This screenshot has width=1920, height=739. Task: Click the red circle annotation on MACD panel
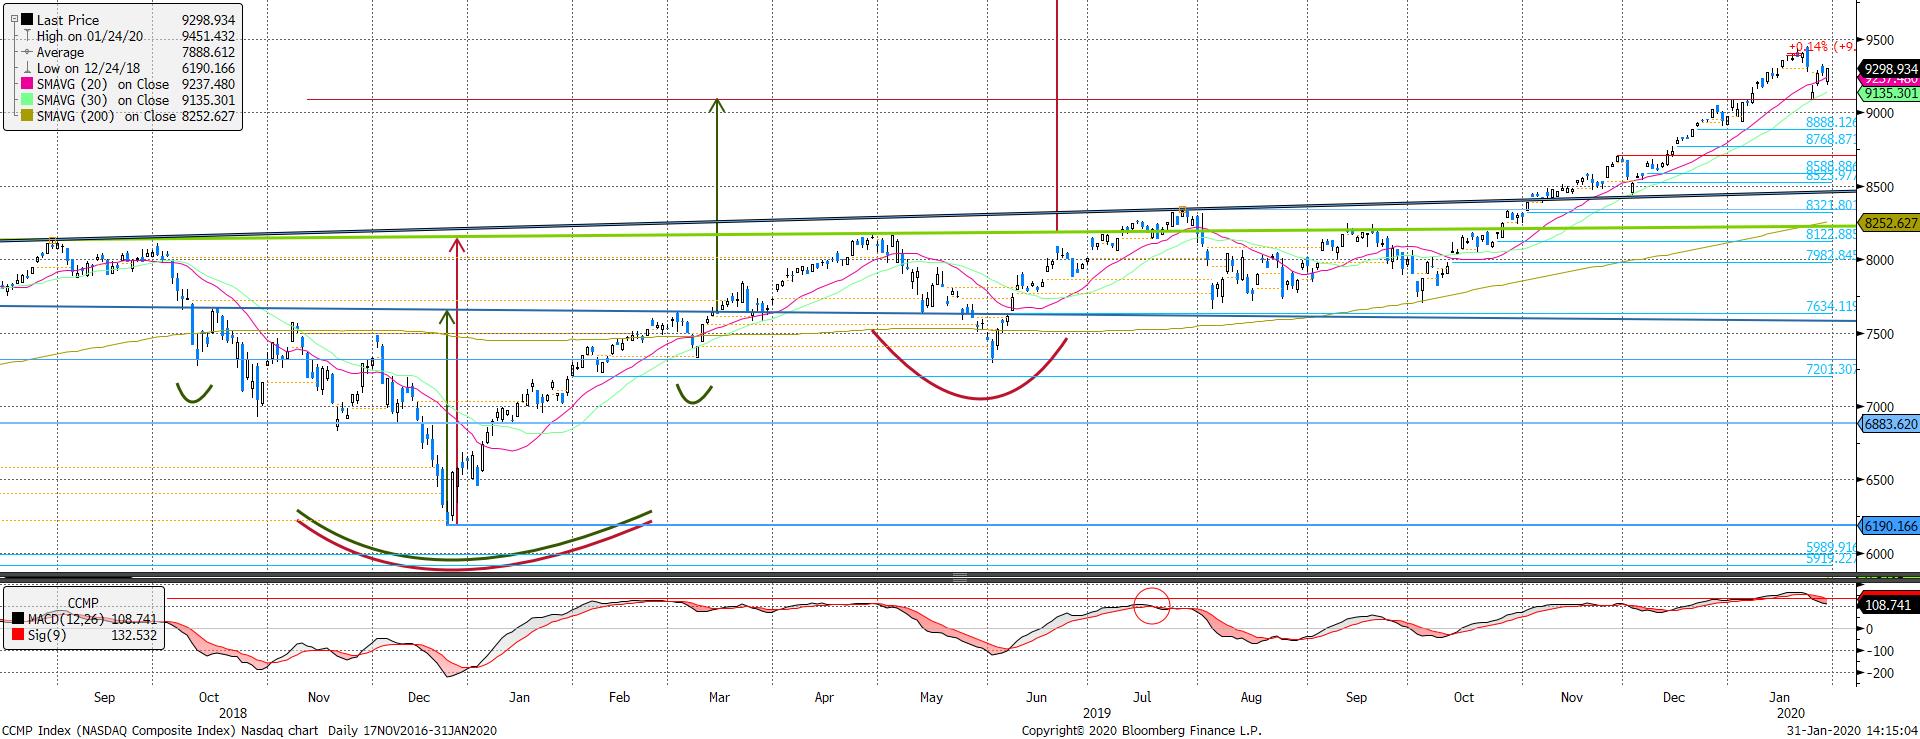(1151, 605)
